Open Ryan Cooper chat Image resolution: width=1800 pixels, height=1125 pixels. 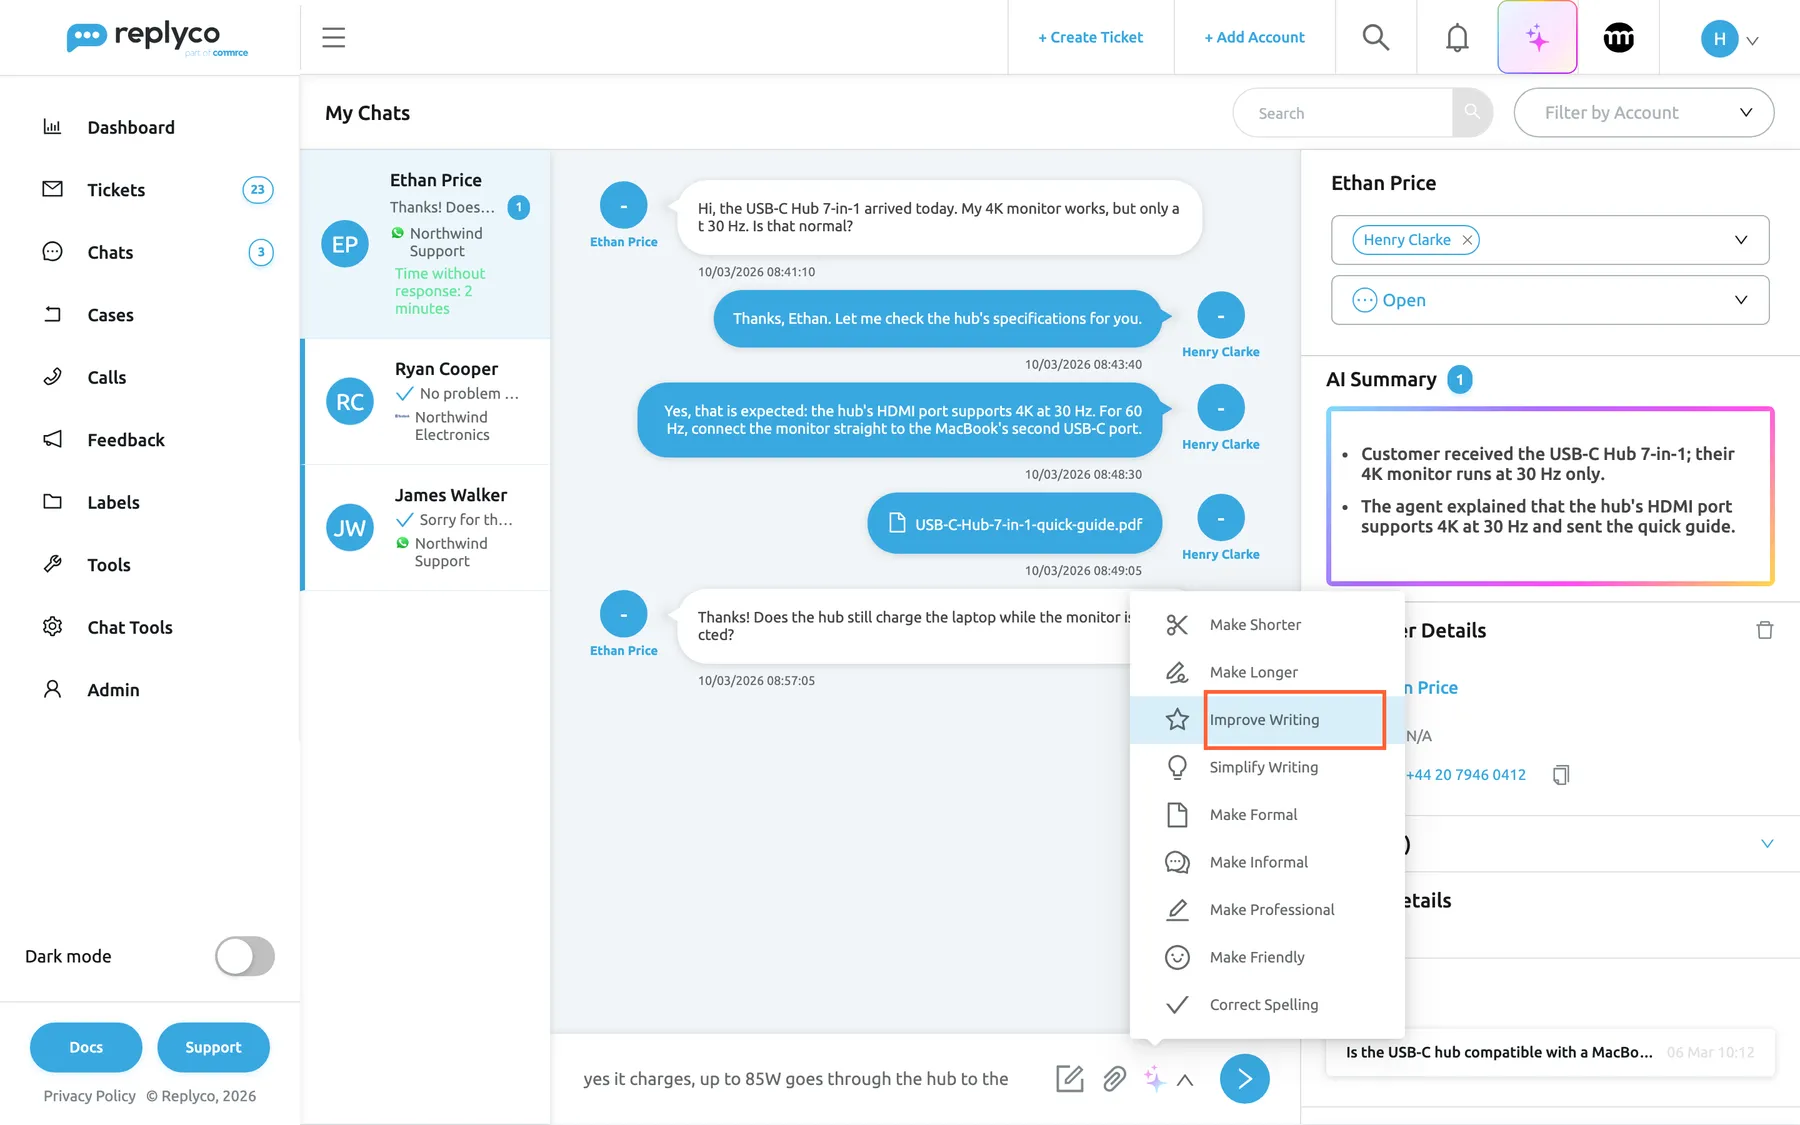[x=426, y=402]
